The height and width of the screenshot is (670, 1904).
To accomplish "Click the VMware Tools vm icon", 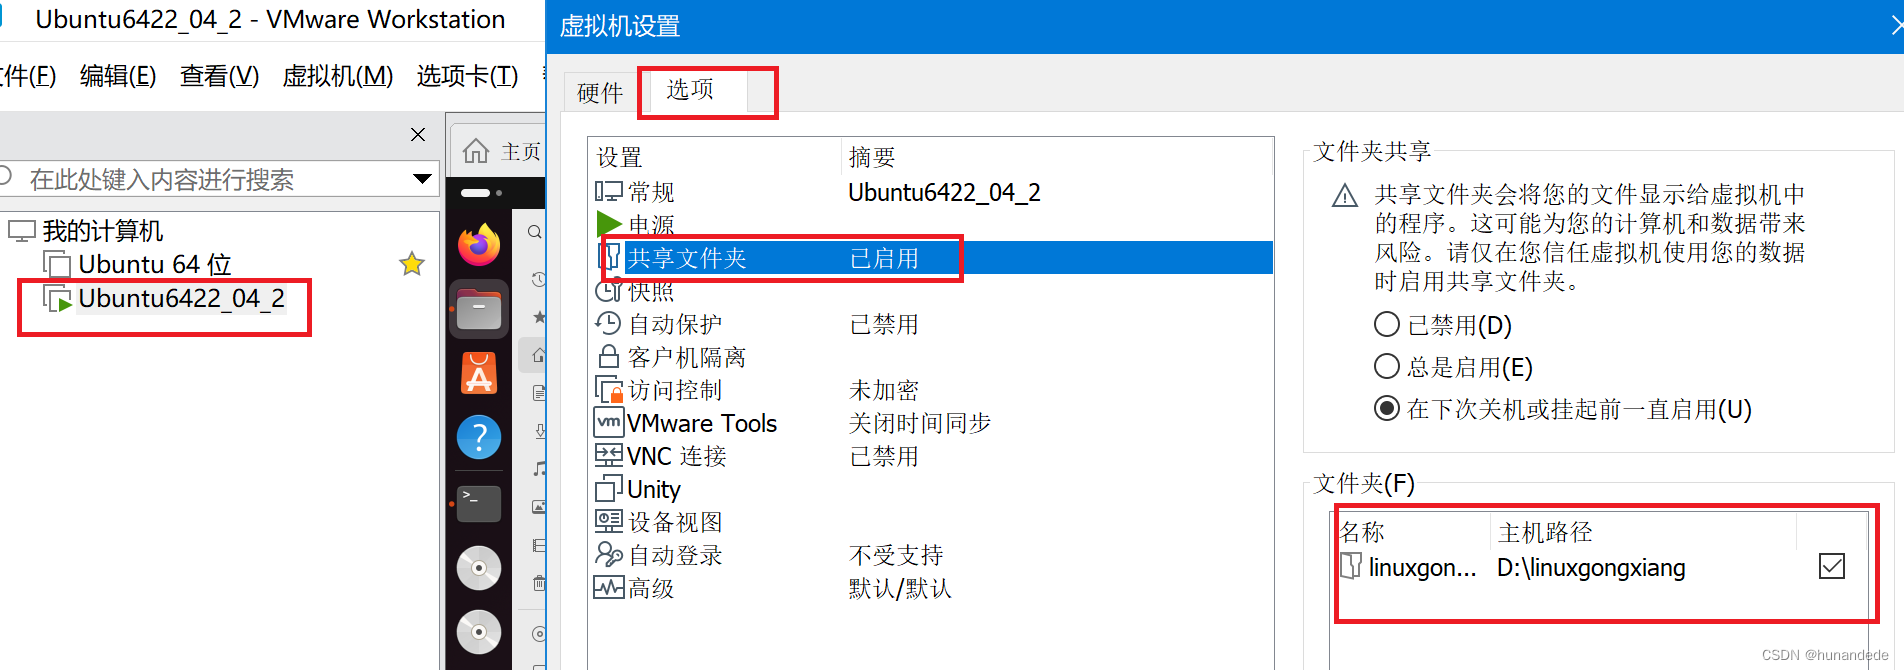I will point(608,422).
